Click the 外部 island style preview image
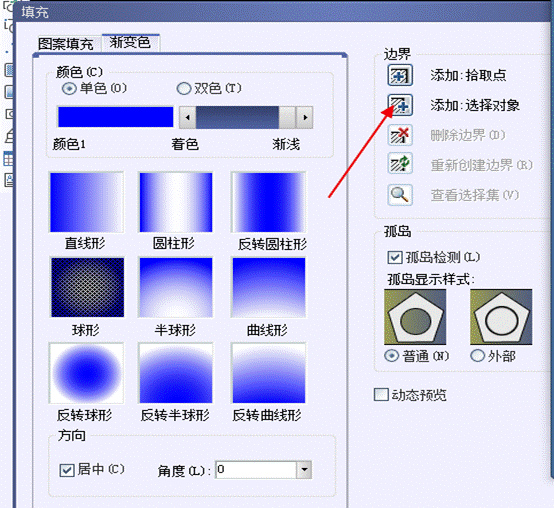 [501, 317]
